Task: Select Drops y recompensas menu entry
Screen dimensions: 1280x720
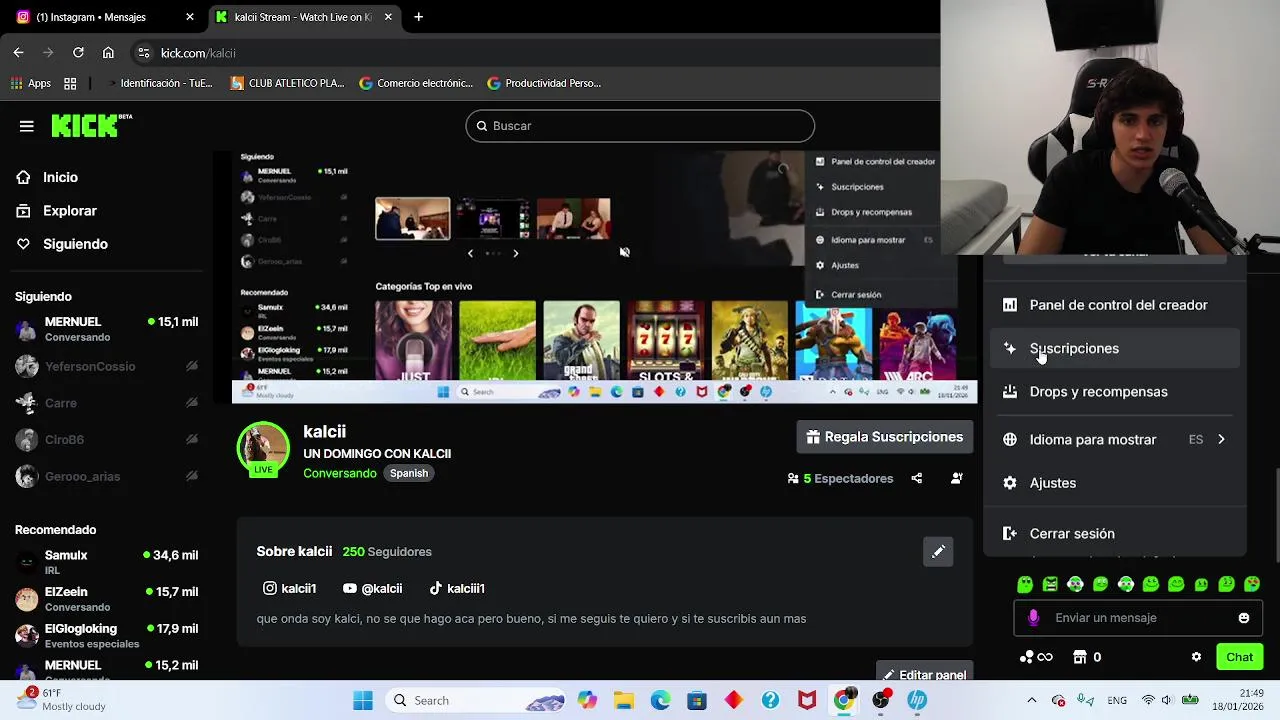Action: pos(1116,392)
